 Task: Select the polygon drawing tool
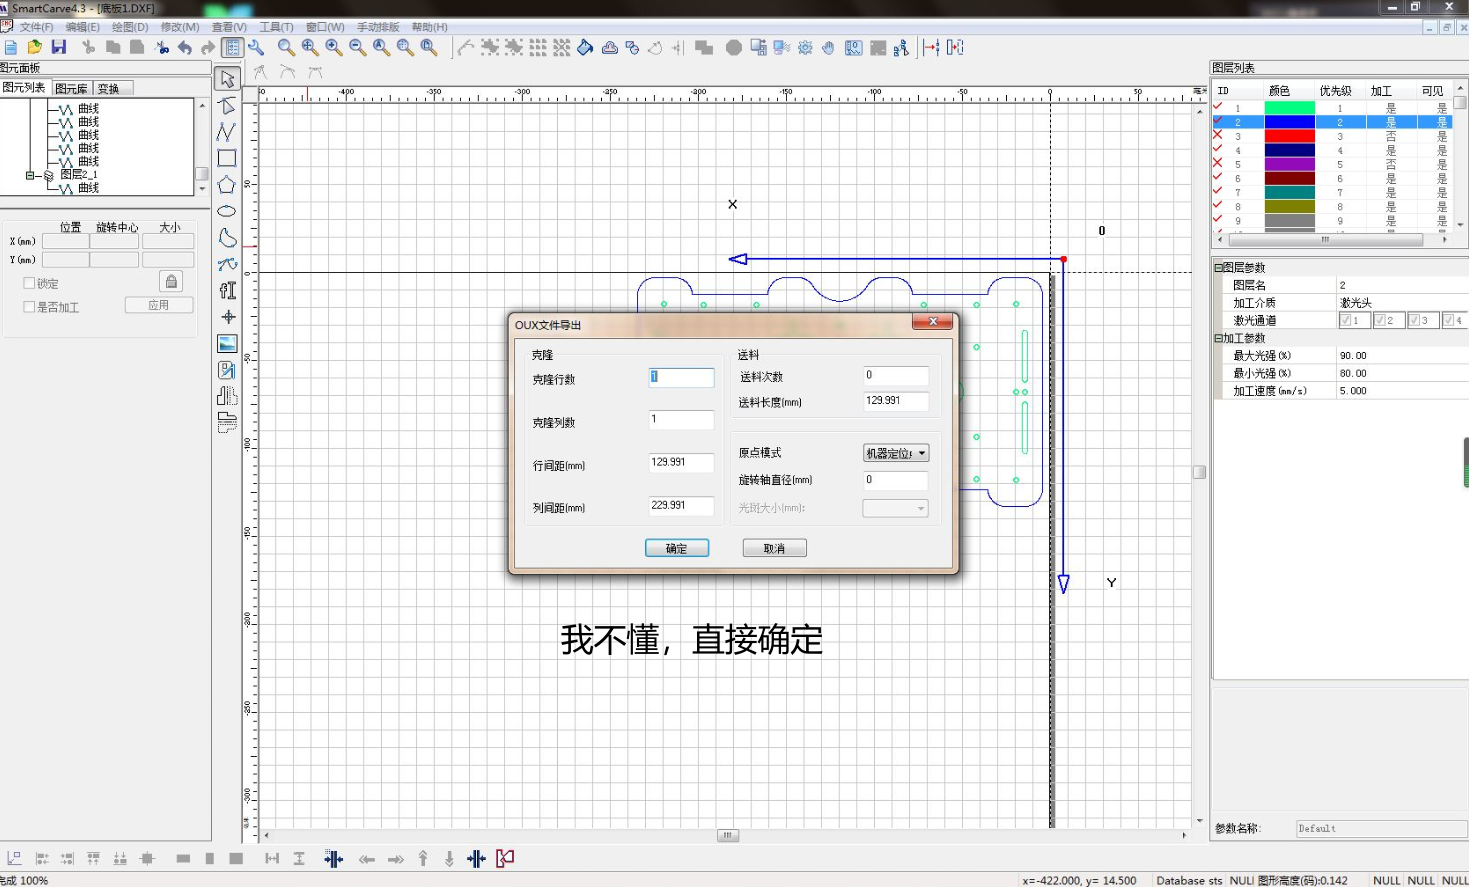click(x=227, y=184)
